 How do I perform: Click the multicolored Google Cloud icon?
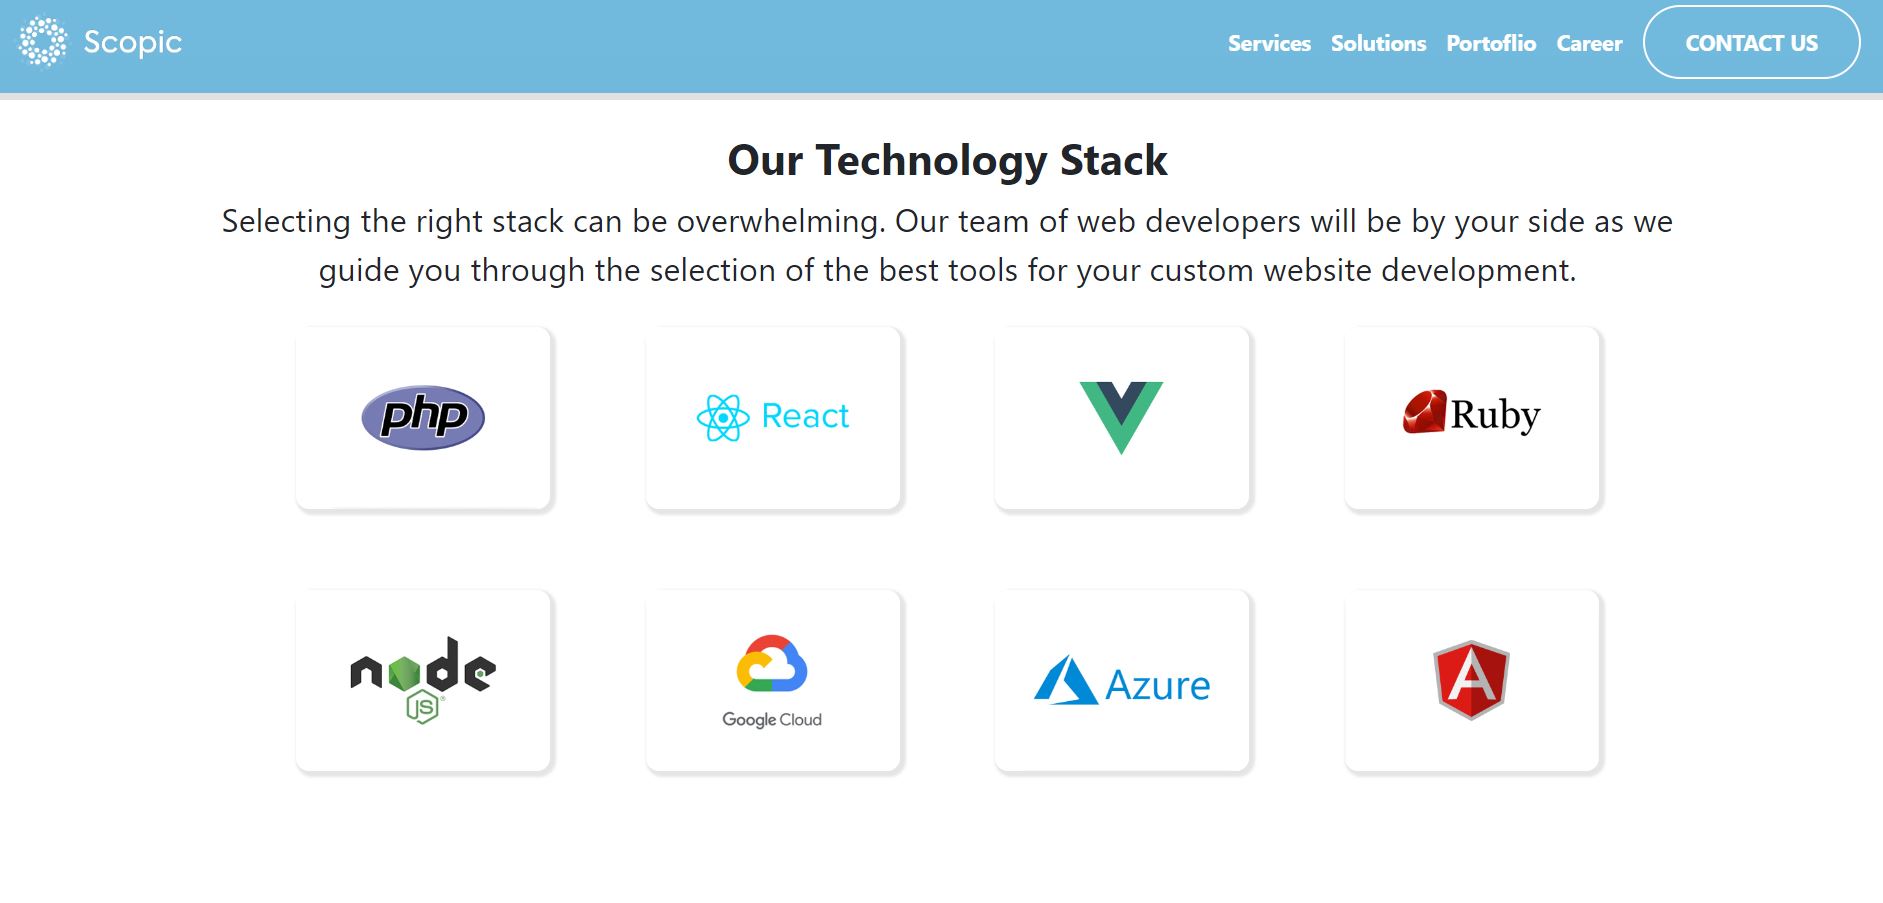[772, 663]
